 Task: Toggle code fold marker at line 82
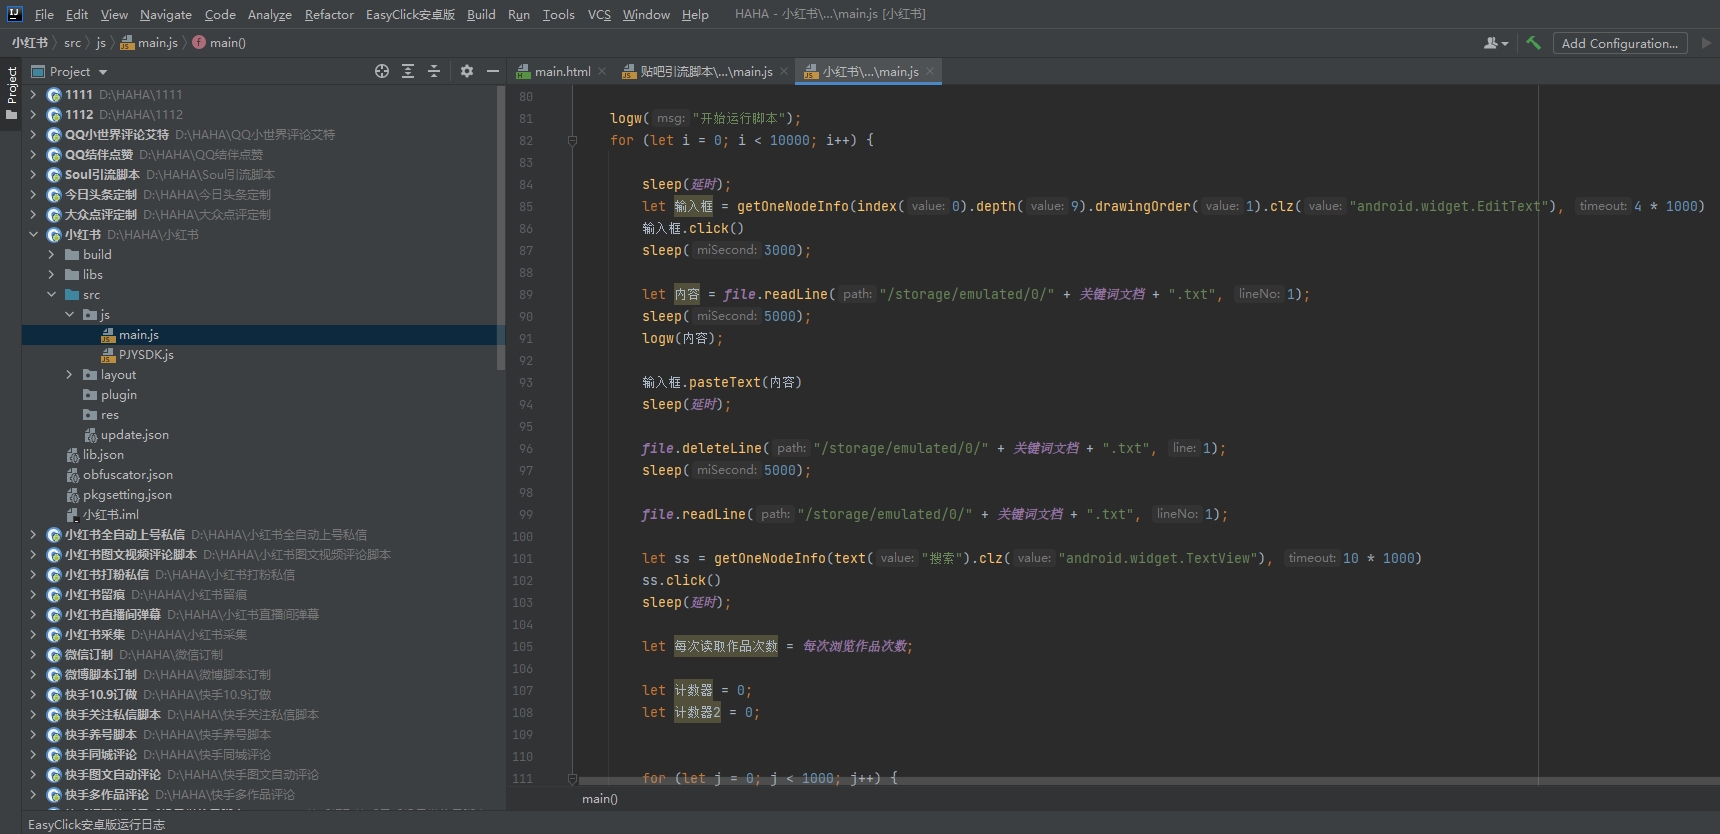pyautogui.click(x=572, y=140)
